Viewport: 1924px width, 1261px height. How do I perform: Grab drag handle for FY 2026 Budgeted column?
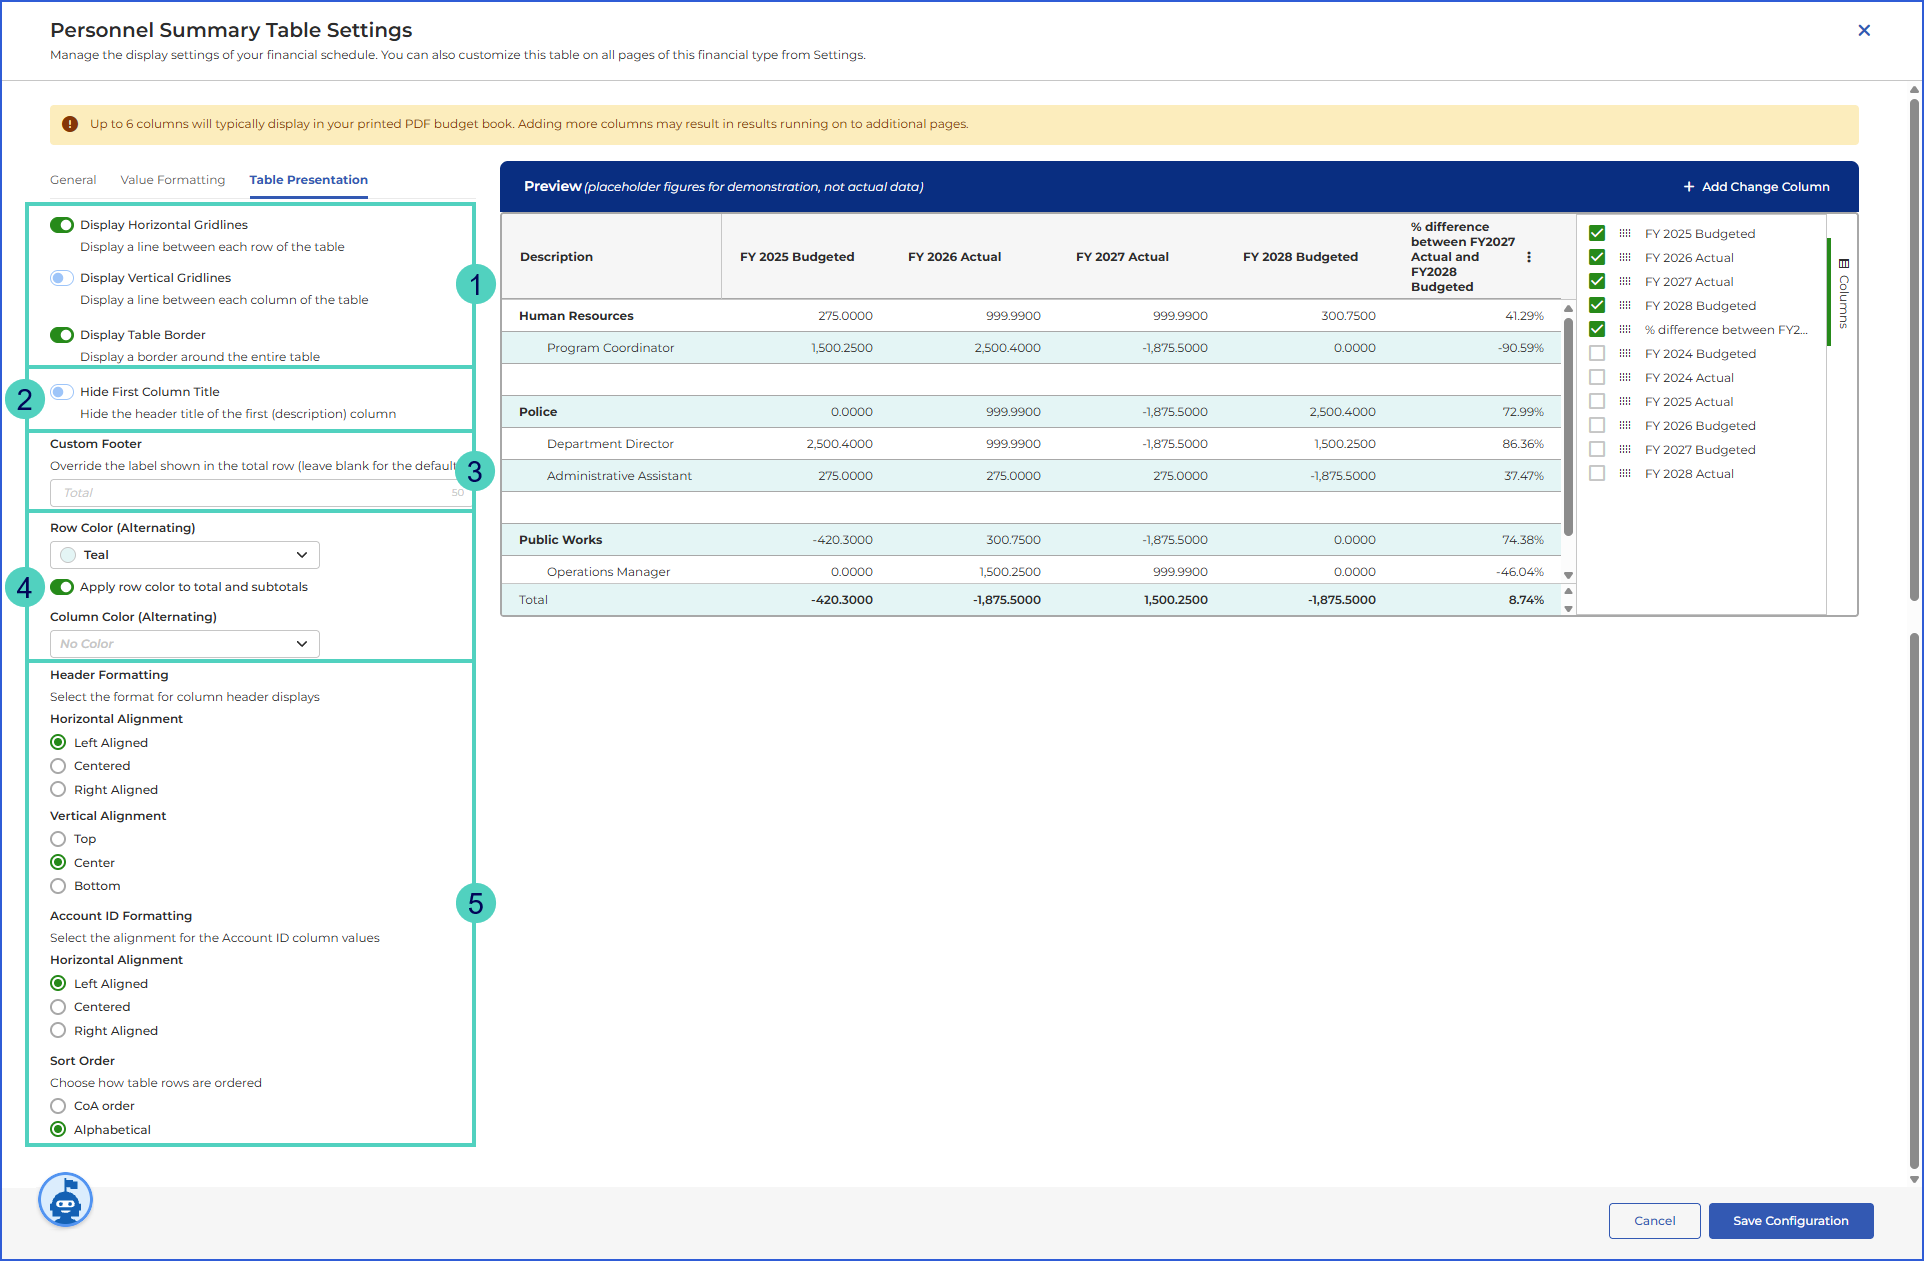(x=1625, y=426)
